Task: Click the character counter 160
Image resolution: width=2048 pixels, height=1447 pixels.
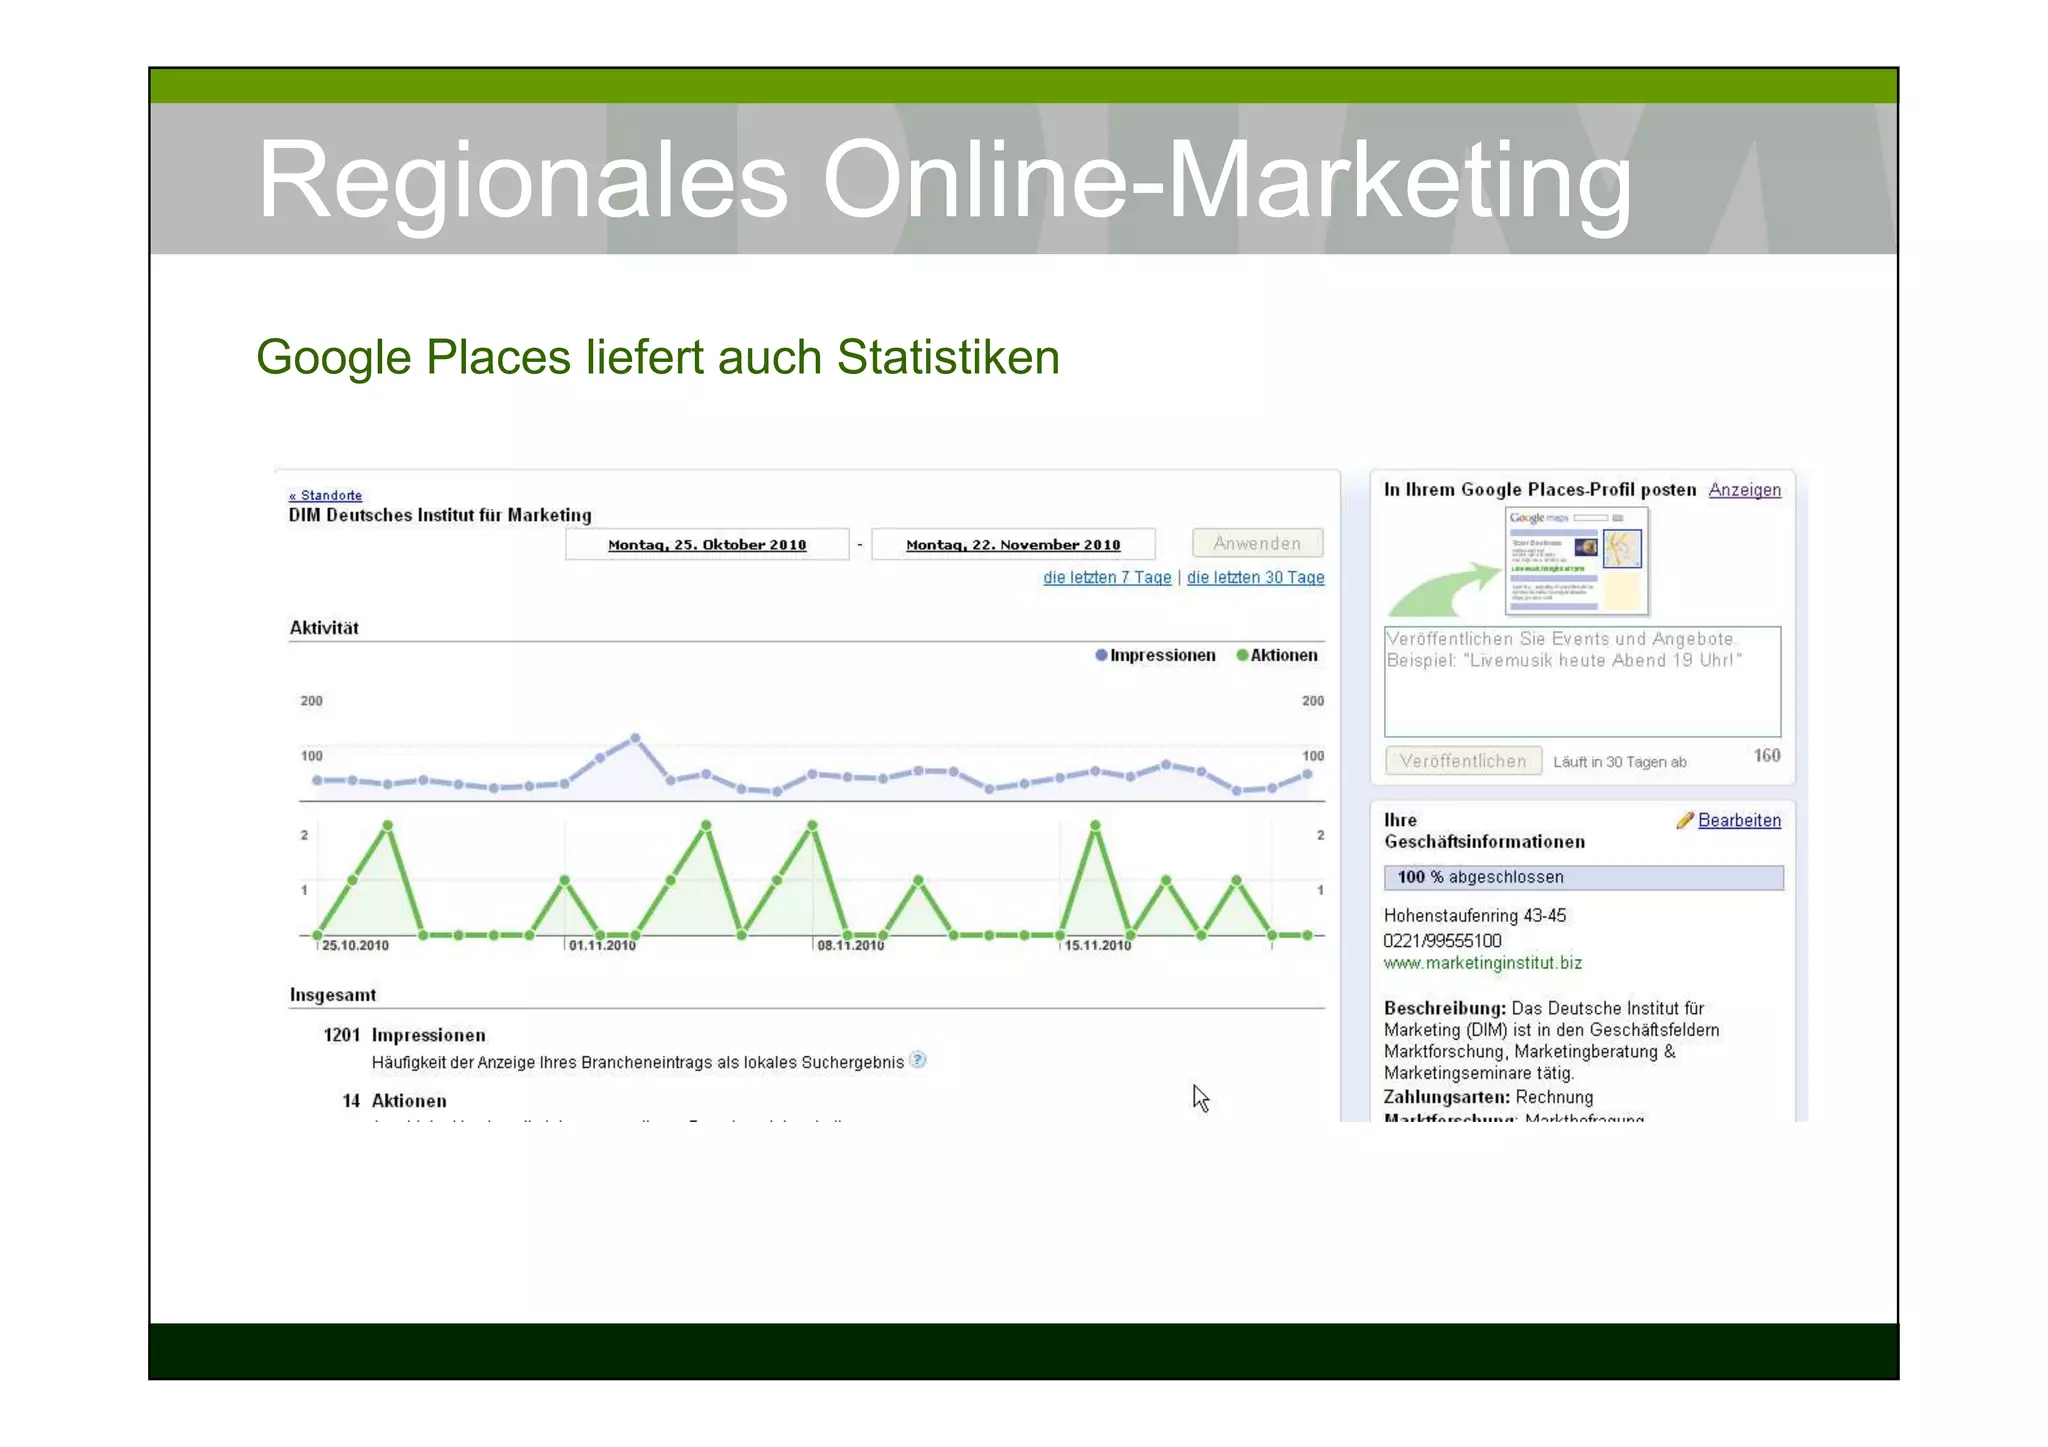Action: [1767, 755]
